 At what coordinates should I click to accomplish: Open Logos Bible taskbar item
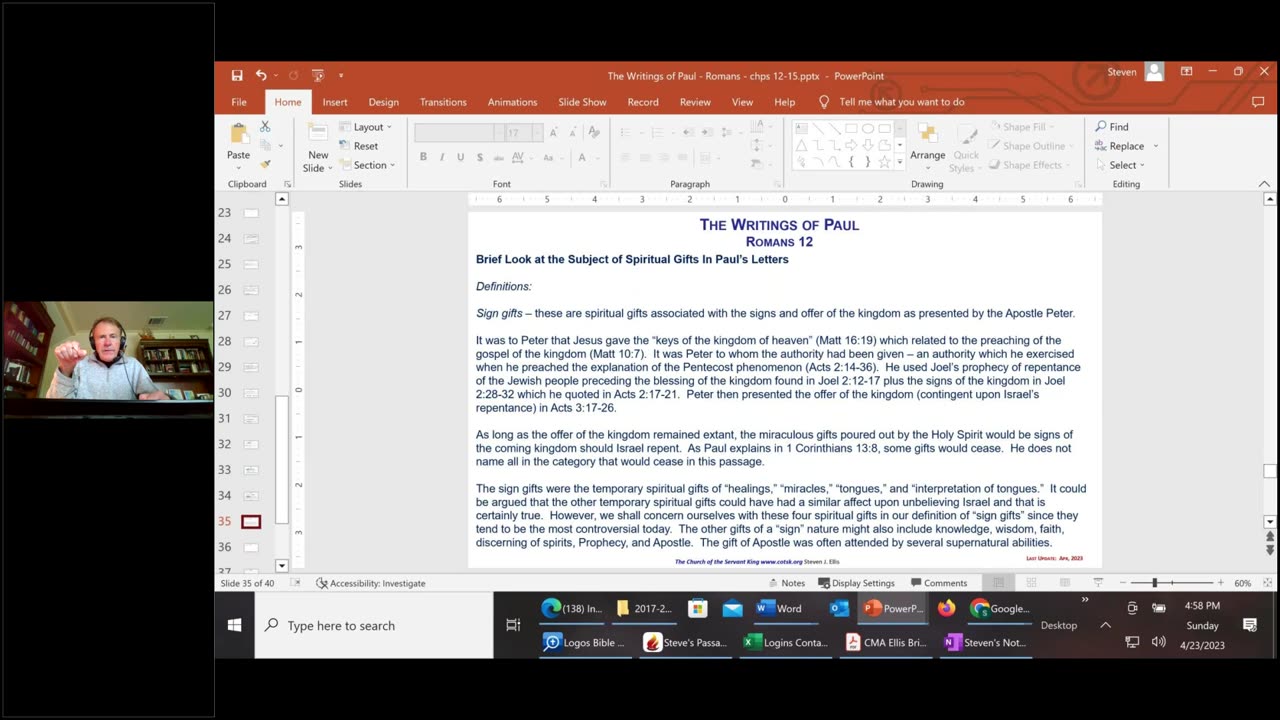click(x=584, y=642)
